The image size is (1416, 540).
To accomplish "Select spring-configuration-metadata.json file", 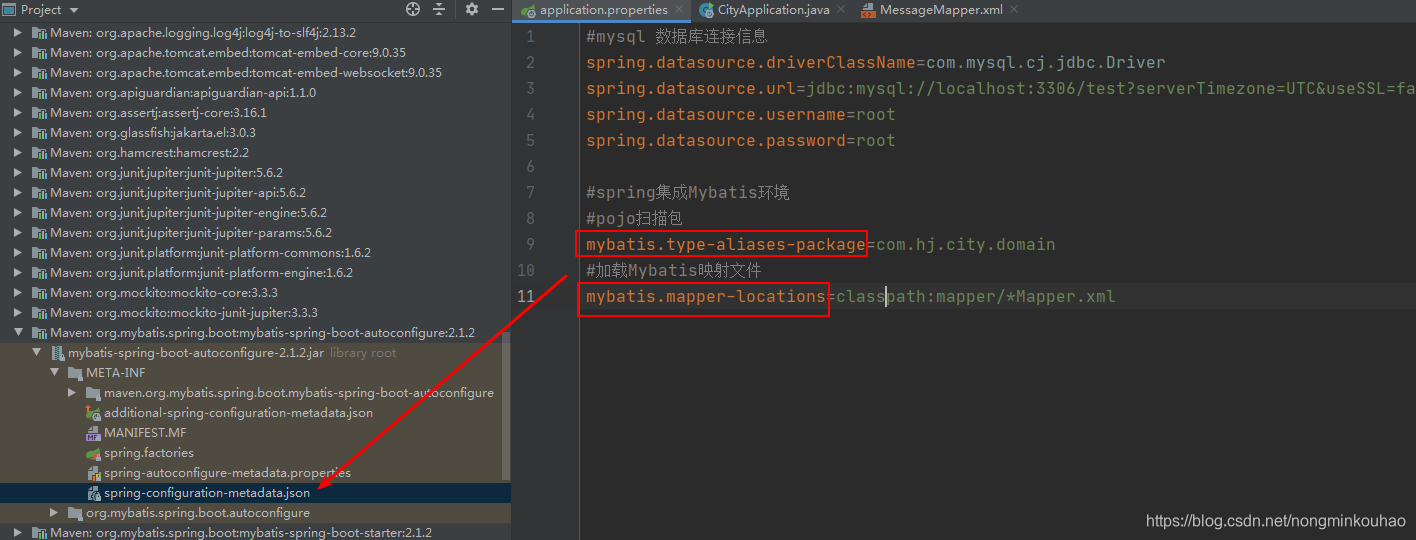I will (207, 492).
